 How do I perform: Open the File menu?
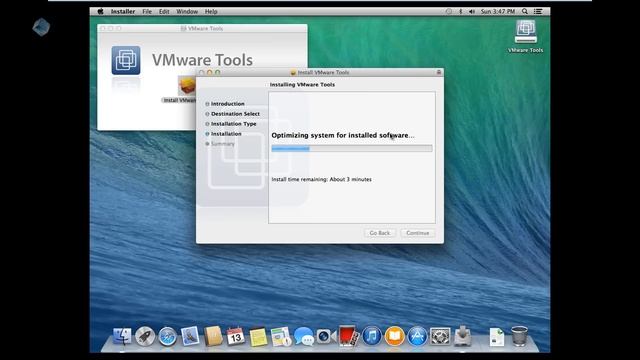pos(147,11)
